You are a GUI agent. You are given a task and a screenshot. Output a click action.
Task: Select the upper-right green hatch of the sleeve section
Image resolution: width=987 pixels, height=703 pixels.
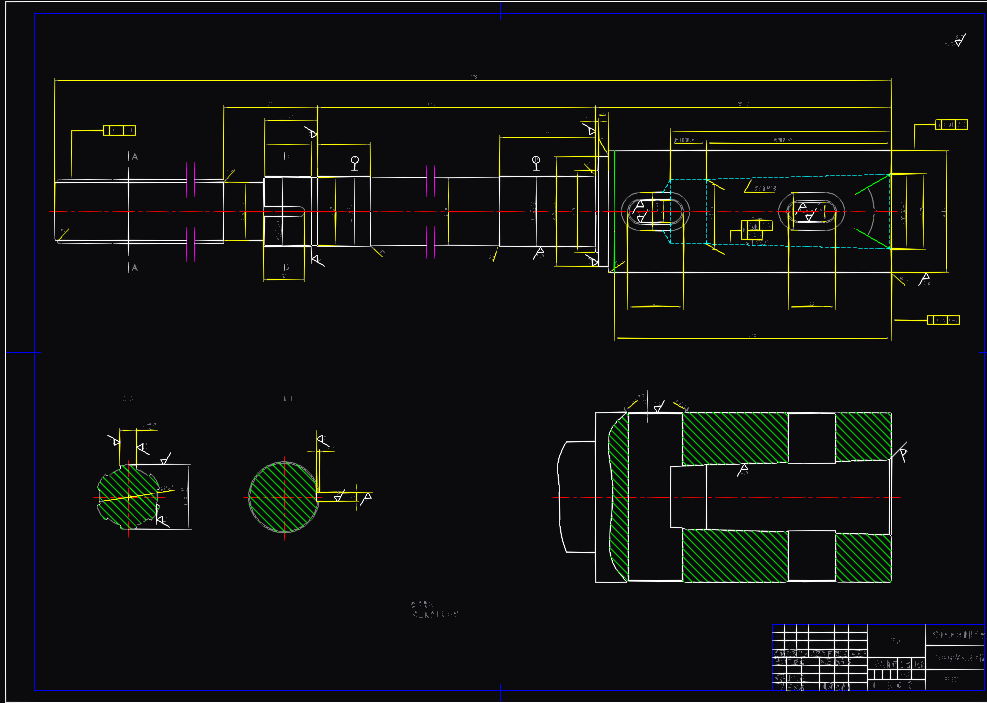click(864, 437)
